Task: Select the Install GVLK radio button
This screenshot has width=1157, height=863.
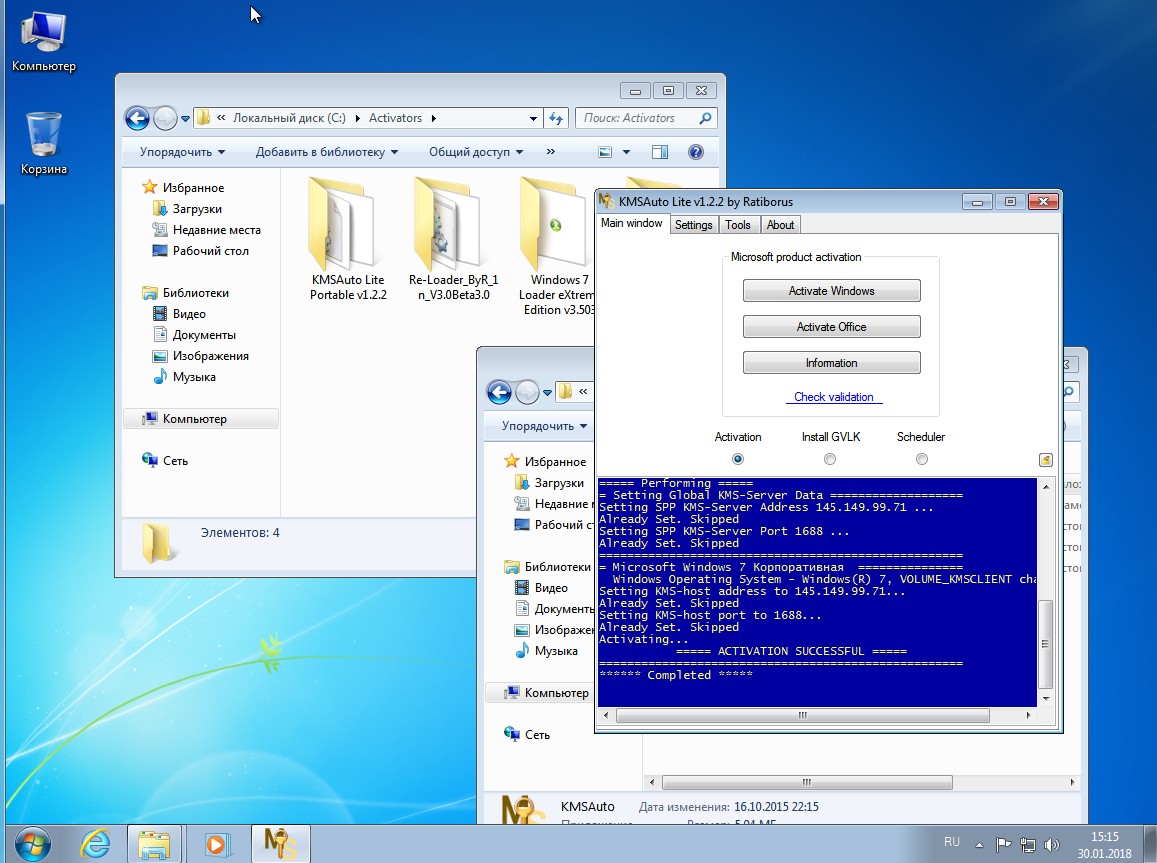Action: click(x=830, y=459)
